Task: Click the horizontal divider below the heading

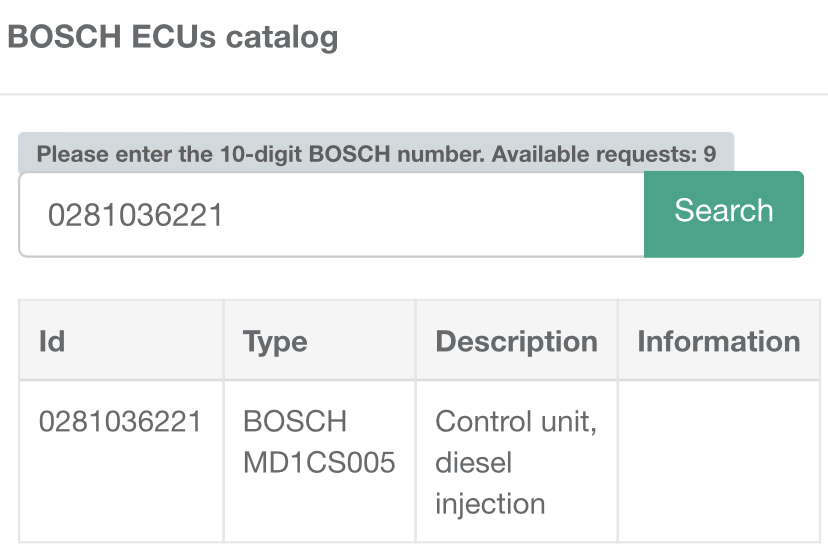Action: click(414, 95)
